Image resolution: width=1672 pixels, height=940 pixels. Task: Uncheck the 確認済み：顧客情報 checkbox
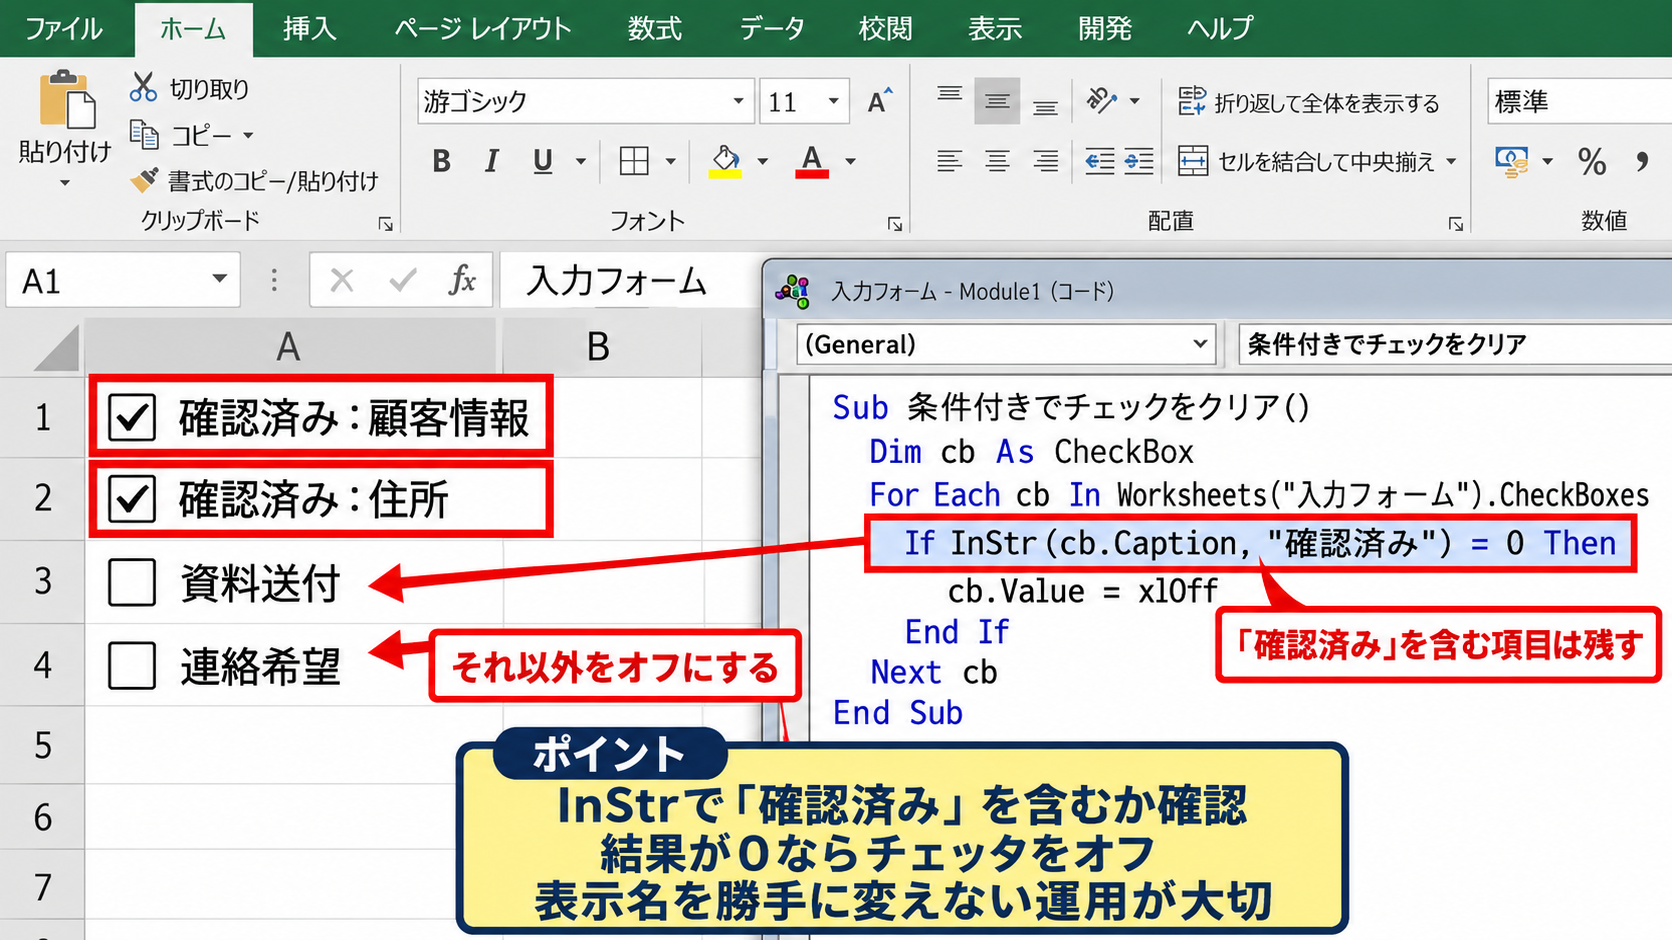coord(132,417)
